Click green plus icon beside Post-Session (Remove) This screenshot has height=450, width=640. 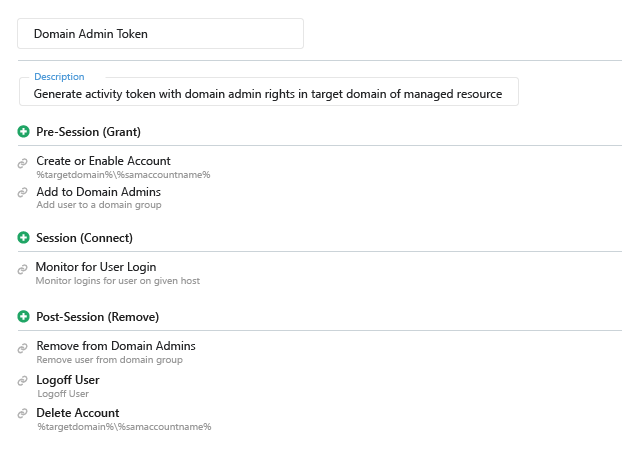[x=23, y=317]
